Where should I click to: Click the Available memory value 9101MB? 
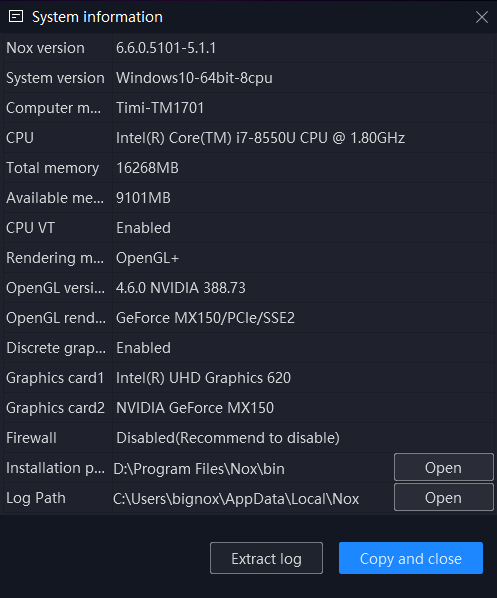[x=143, y=198]
